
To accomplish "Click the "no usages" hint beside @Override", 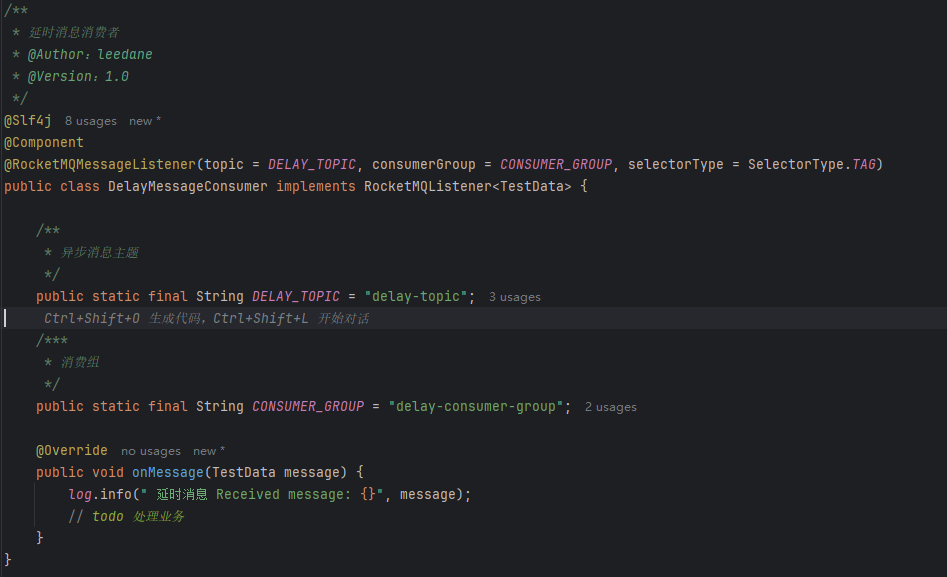I will 151,451.
